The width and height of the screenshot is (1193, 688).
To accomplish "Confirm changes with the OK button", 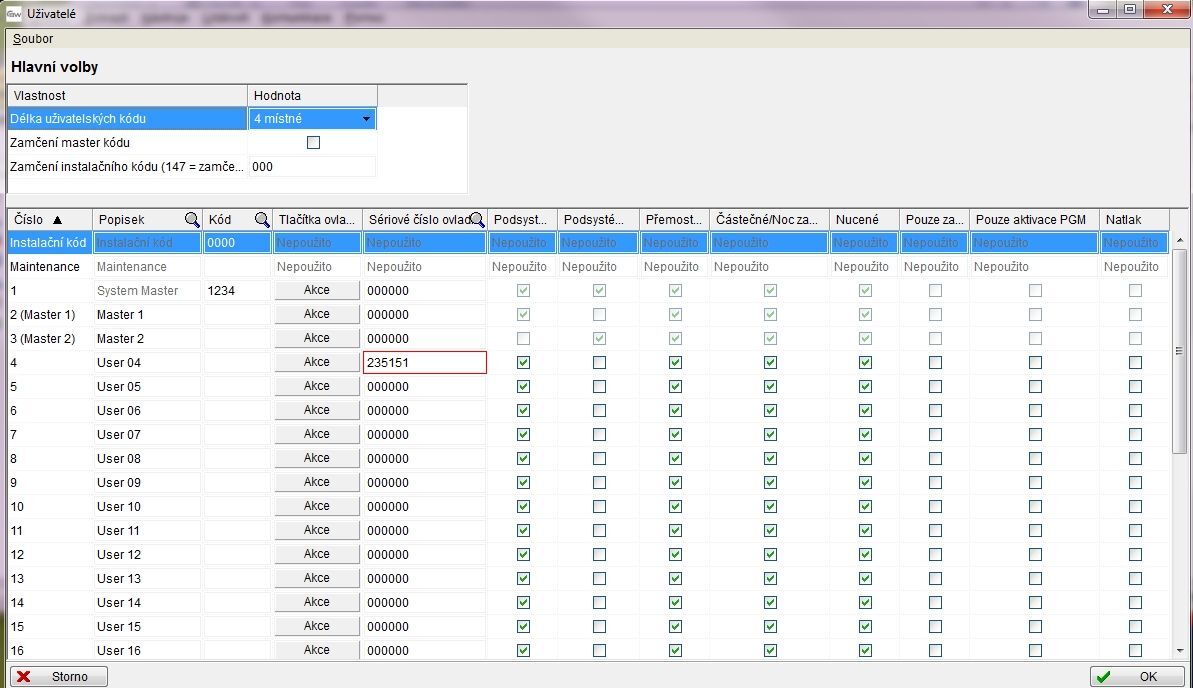I will pyautogui.click(x=1137, y=677).
